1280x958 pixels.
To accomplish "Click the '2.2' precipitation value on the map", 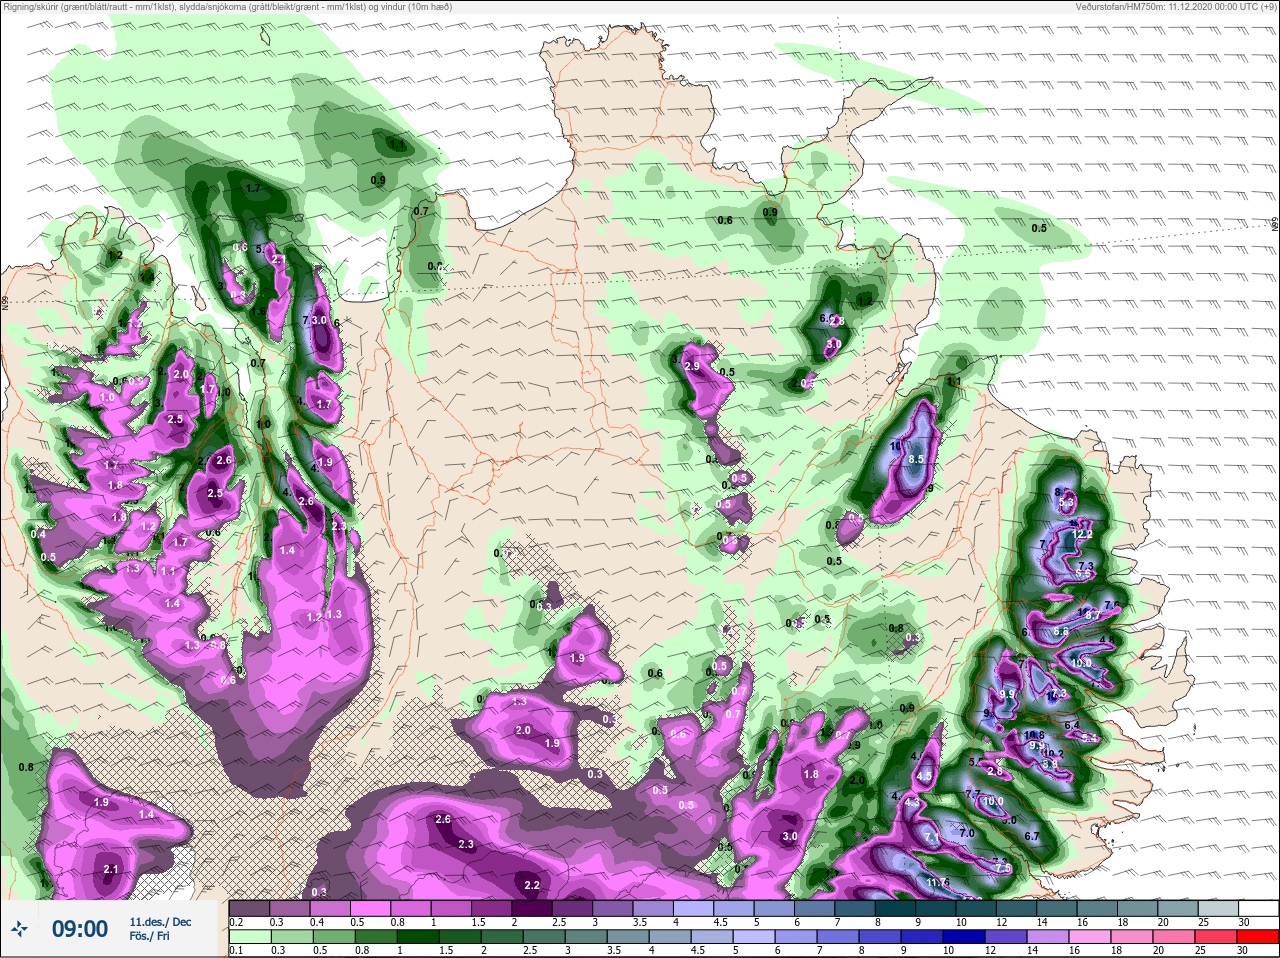I will 532,885.
